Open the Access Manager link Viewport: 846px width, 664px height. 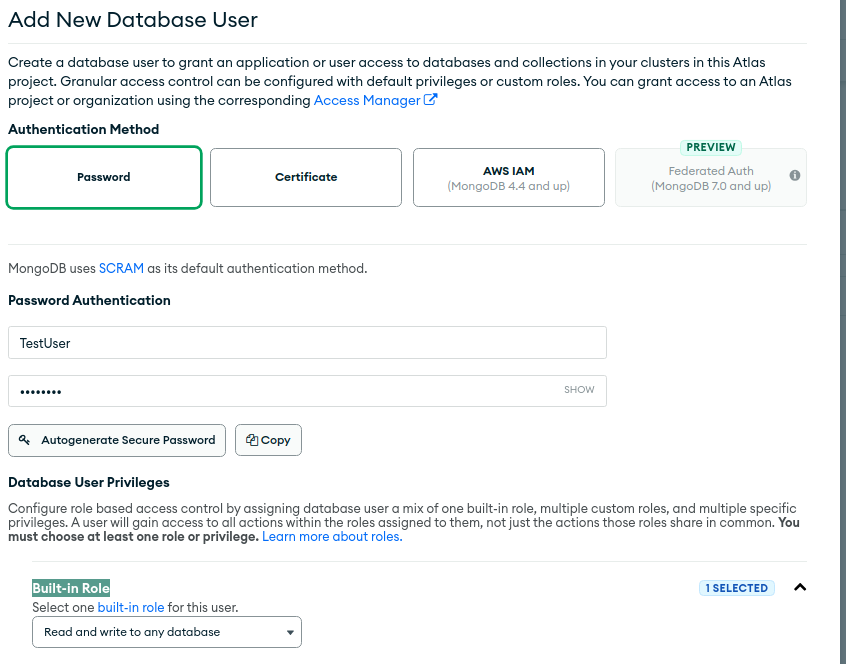(366, 100)
